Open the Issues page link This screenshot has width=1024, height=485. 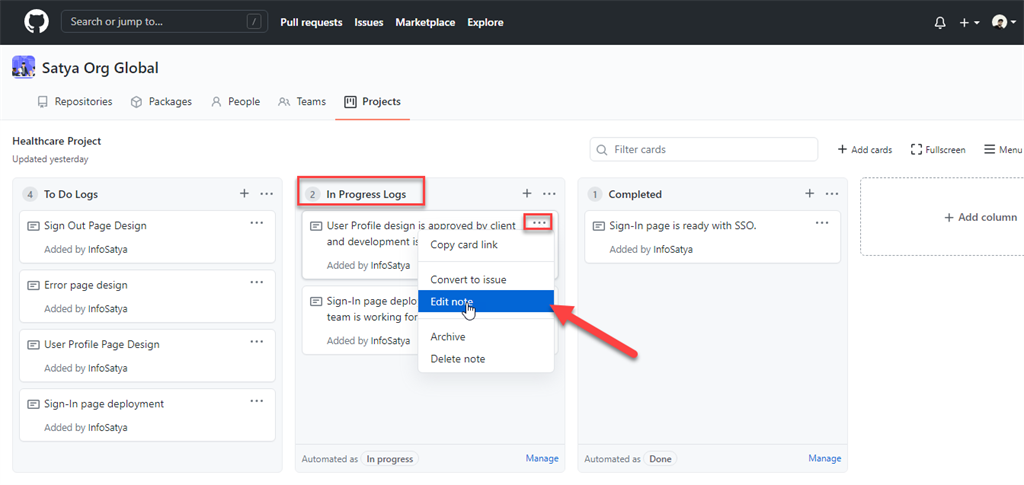point(368,22)
